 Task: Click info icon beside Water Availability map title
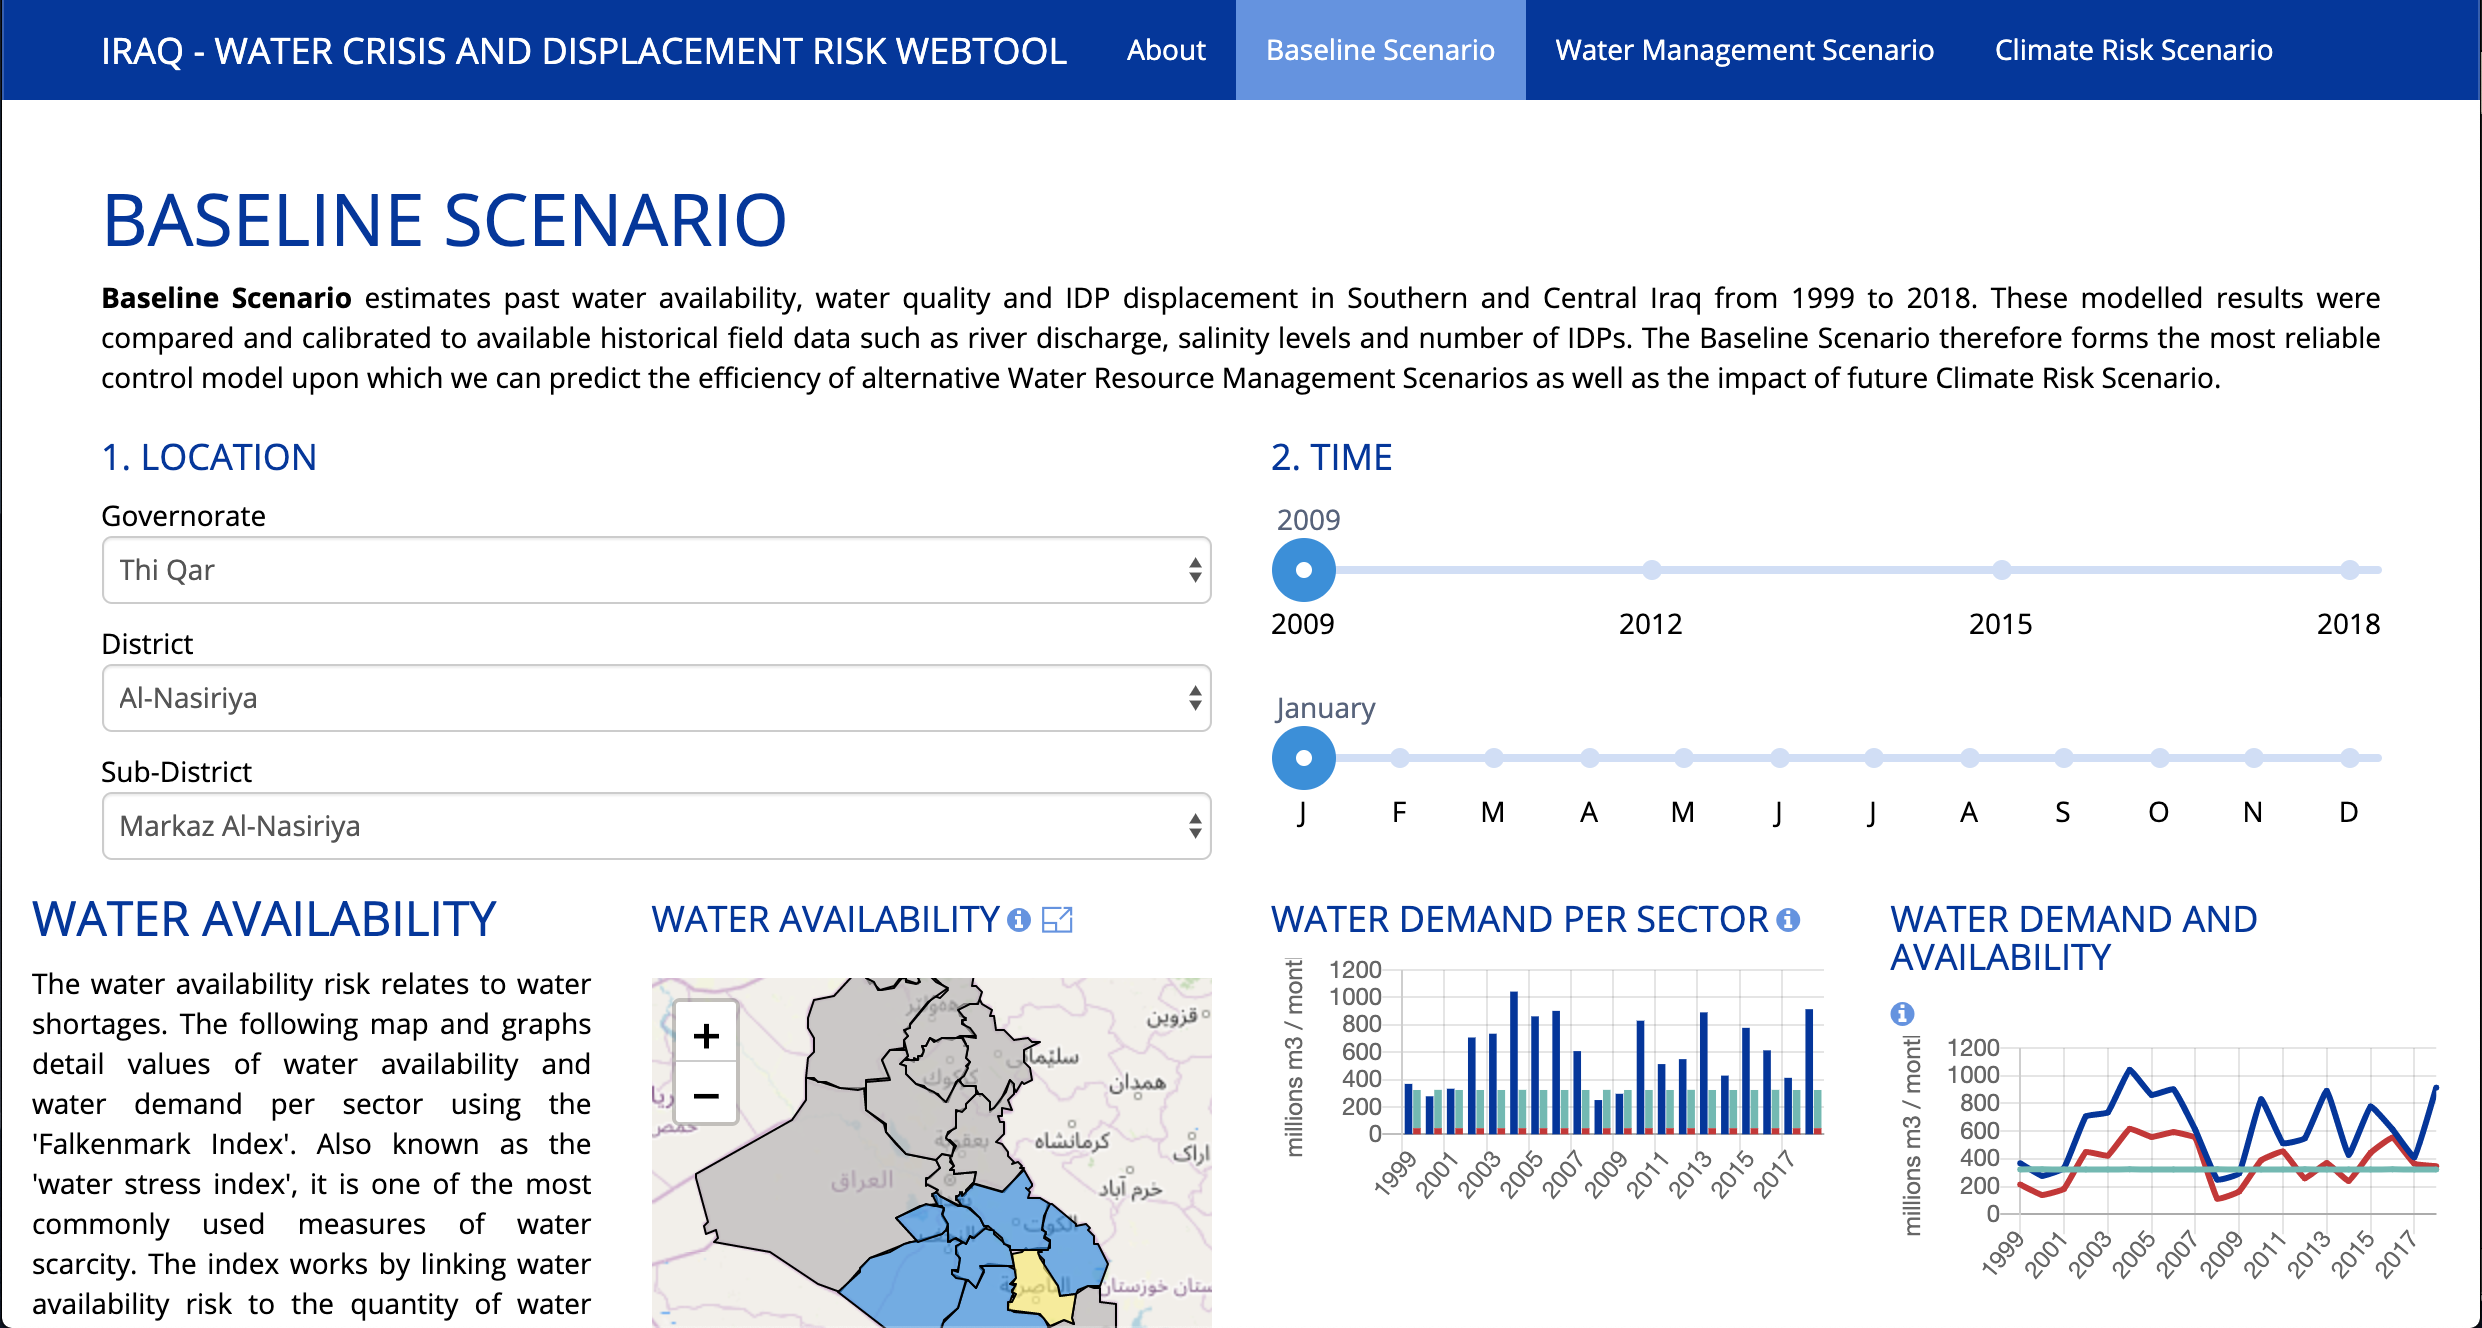point(1019,920)
